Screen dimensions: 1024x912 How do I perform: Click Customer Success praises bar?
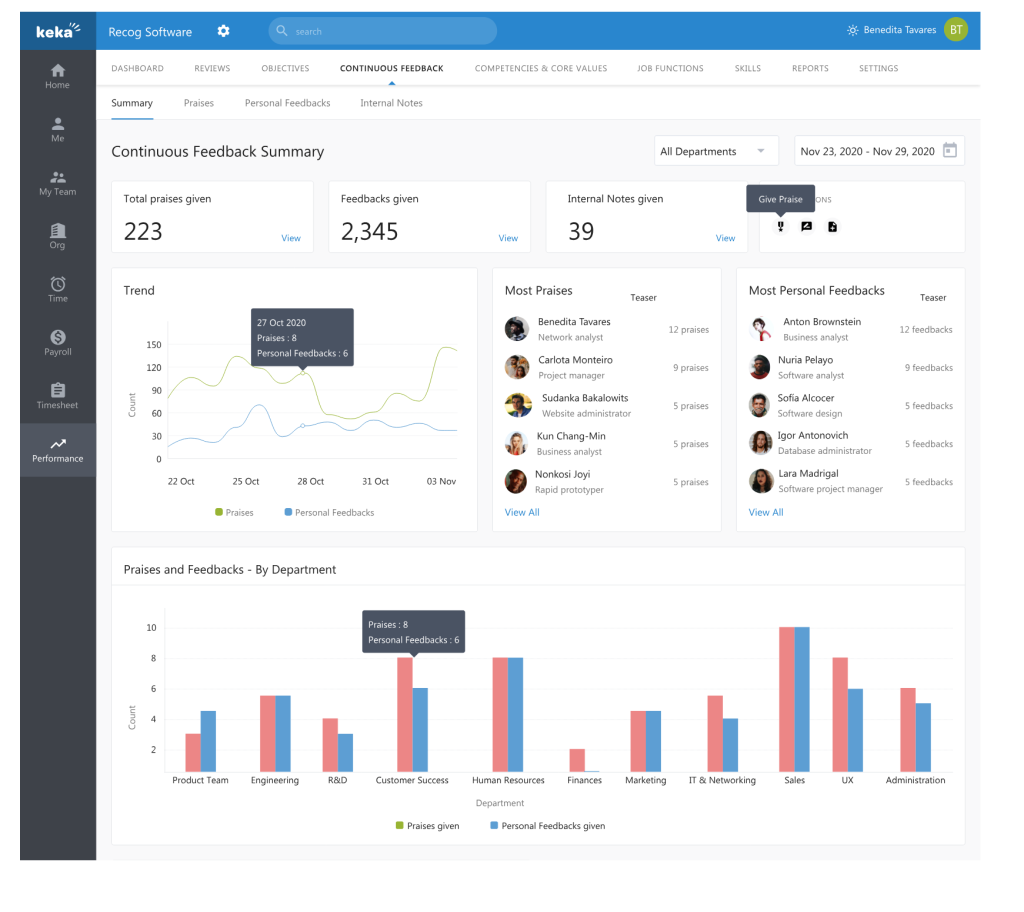point(405,714)
